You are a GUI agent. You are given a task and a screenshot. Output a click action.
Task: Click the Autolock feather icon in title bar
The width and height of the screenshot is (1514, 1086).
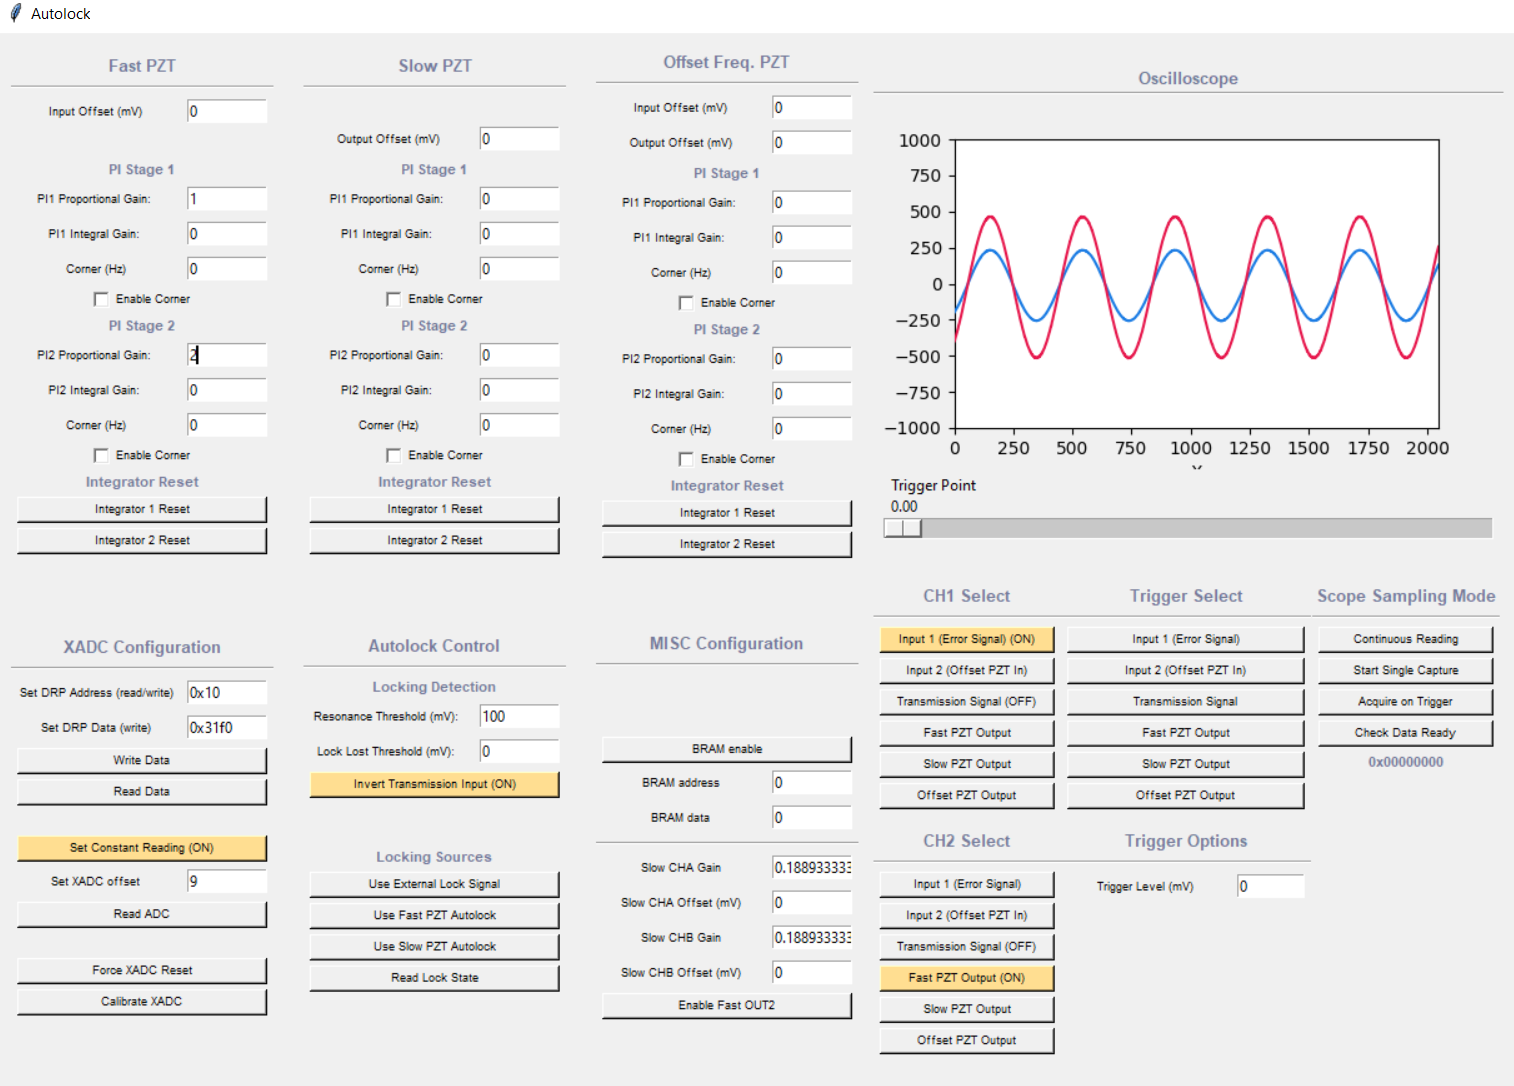15,13
